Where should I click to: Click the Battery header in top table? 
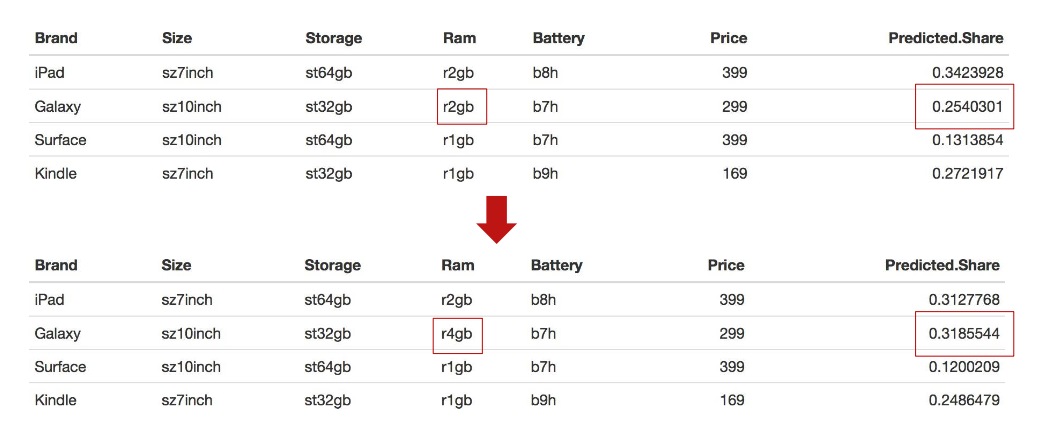click(x=558, y=38)
